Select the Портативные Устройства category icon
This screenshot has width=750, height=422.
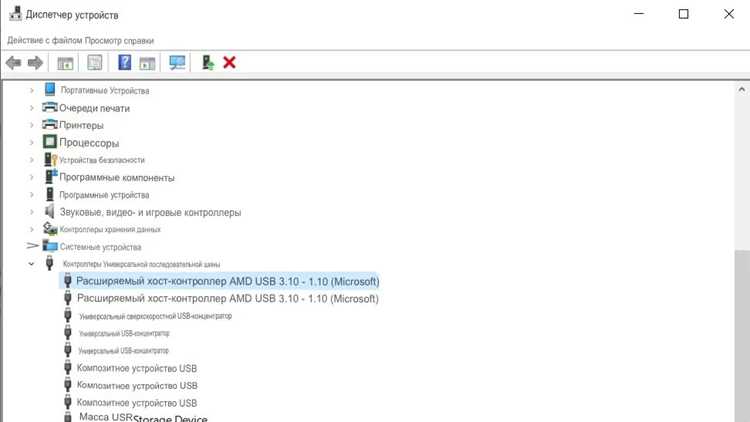coord(50,89)
